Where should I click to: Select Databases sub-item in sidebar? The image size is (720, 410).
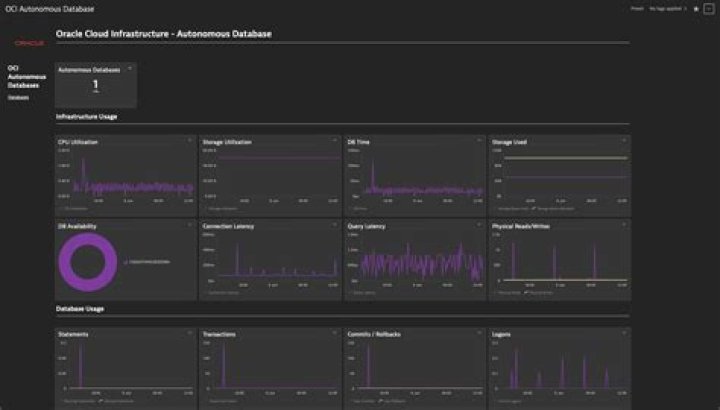point(18,98)
